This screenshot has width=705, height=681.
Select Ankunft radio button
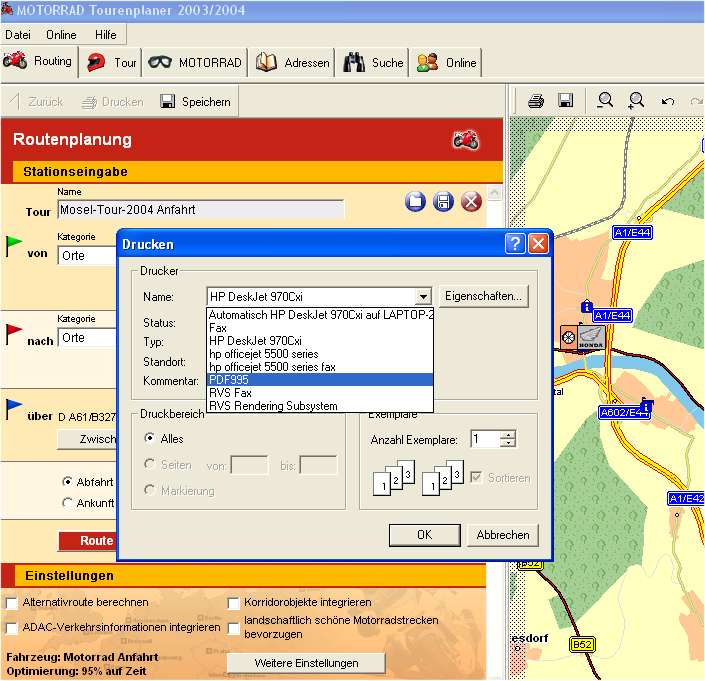67,503
